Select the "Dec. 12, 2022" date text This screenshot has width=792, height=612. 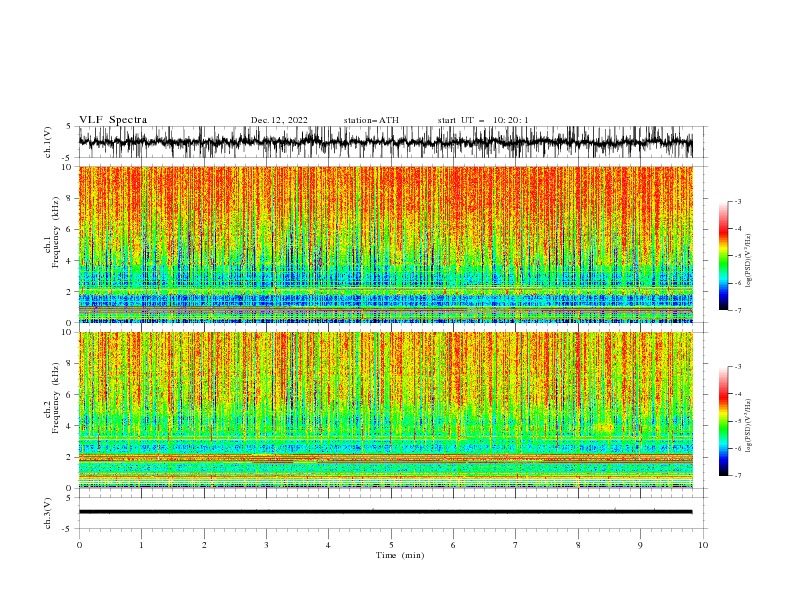tap(279, 120)
